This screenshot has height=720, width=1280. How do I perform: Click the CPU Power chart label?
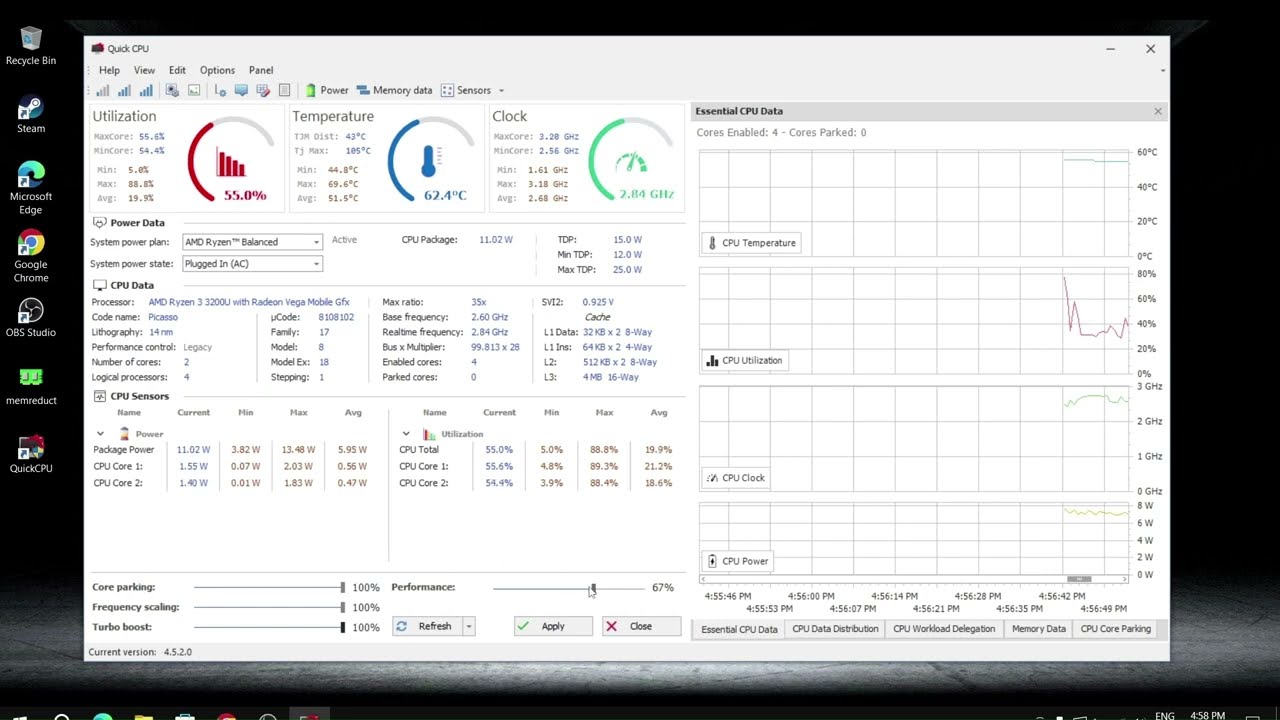[737, 561]
